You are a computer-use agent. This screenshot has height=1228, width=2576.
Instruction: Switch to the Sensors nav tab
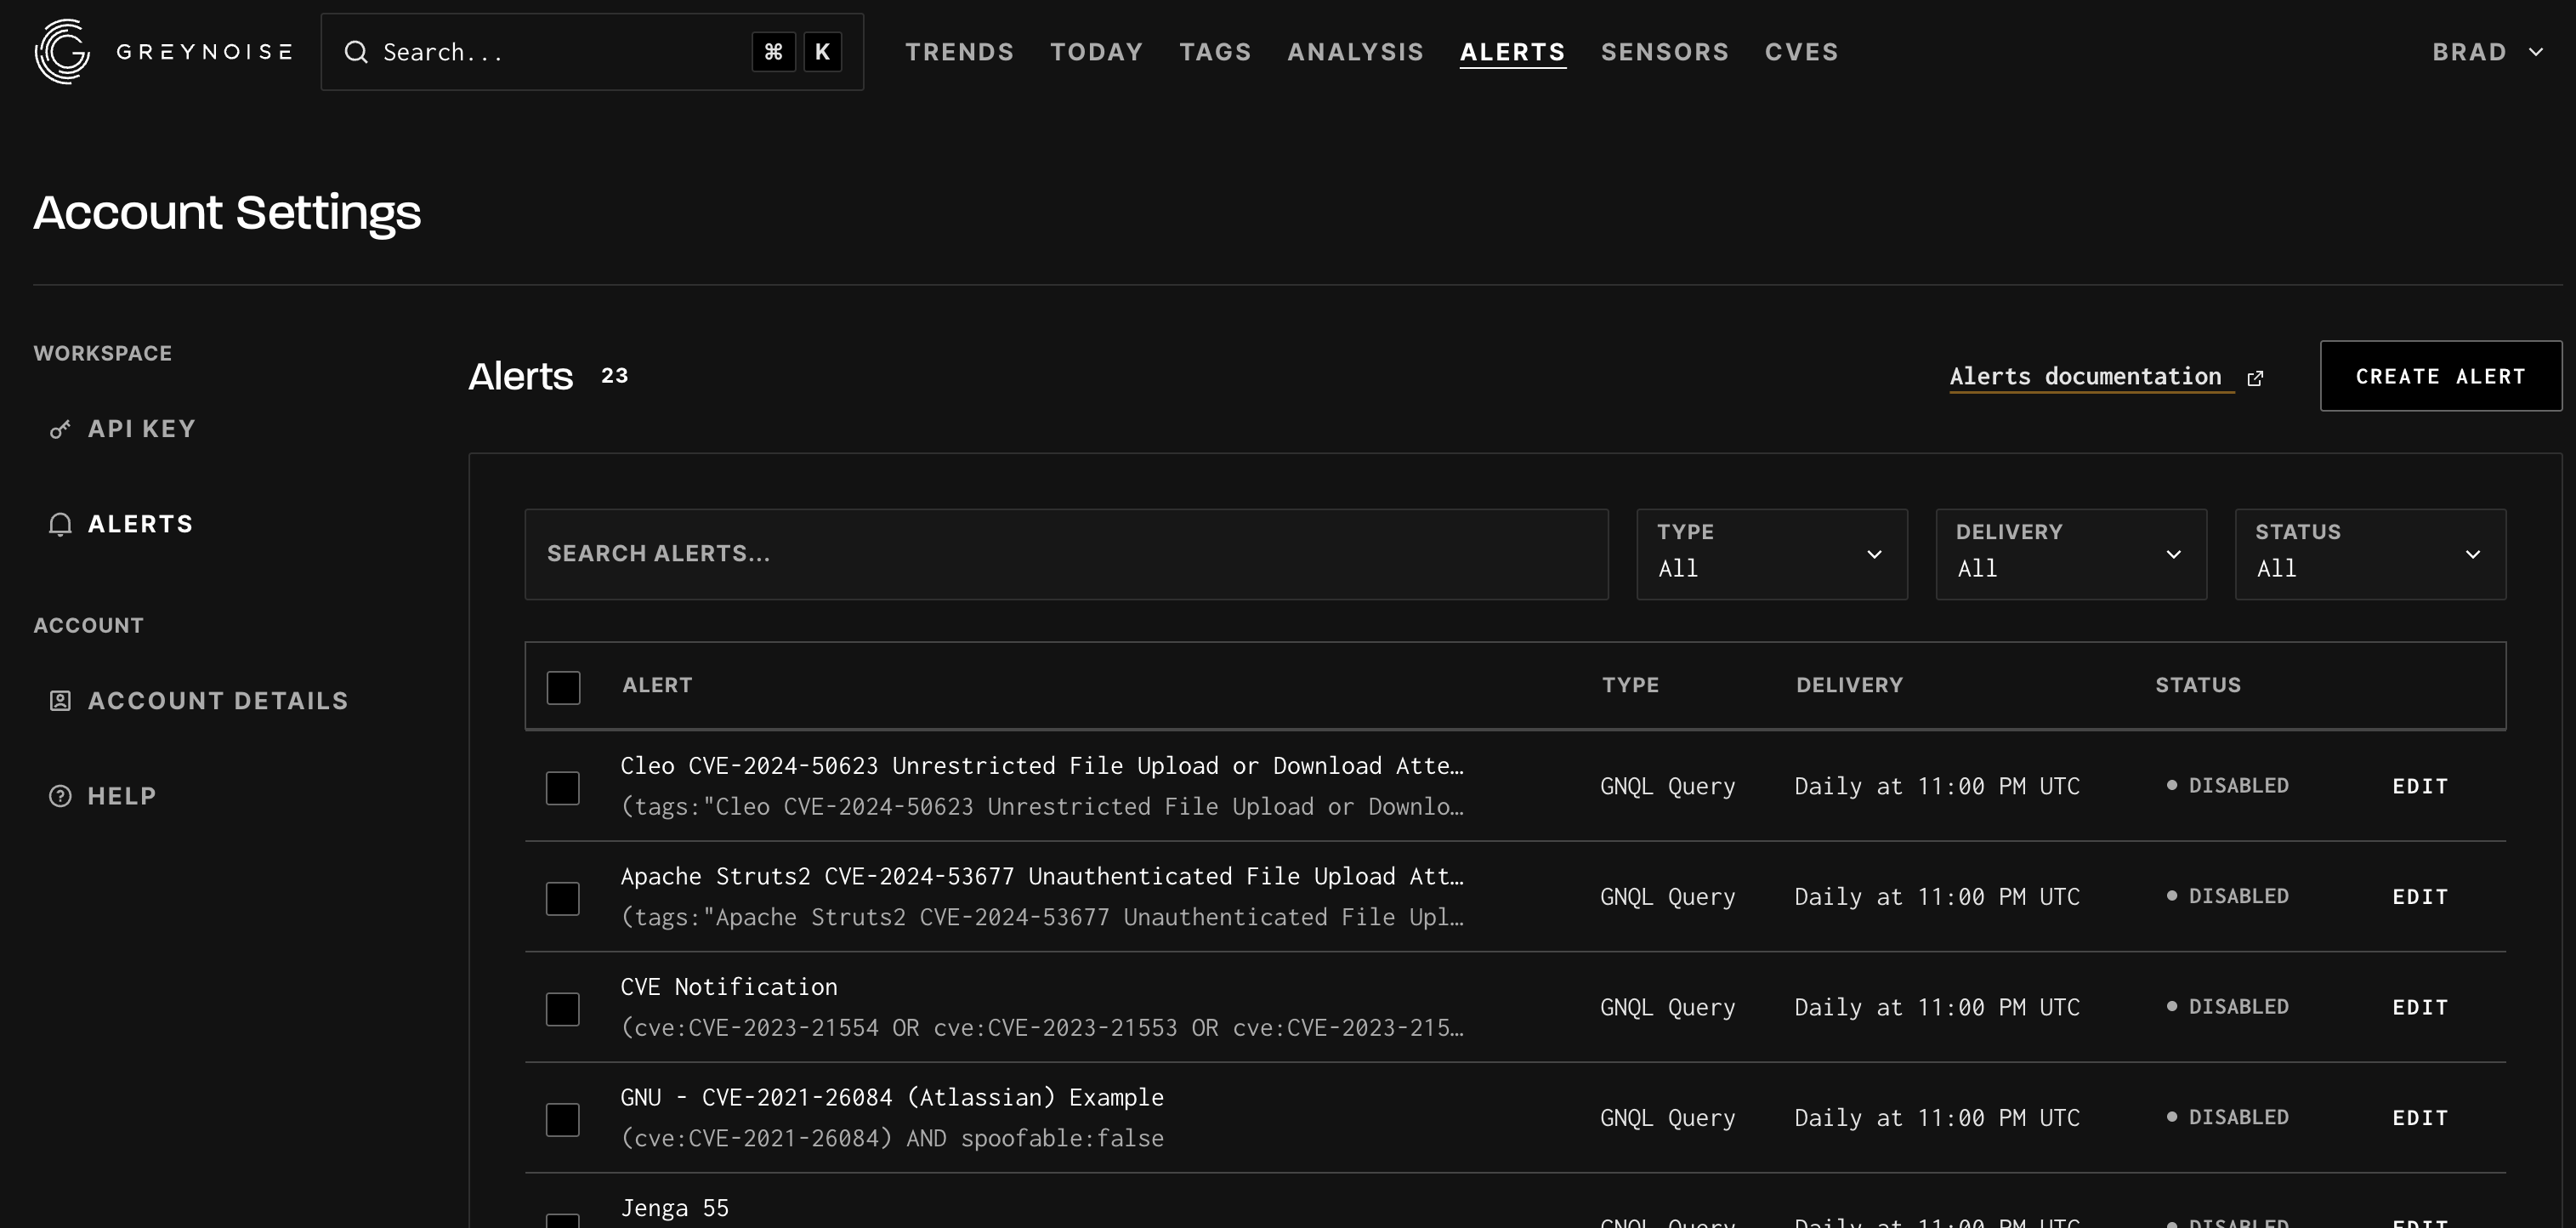coord(1664,52)
